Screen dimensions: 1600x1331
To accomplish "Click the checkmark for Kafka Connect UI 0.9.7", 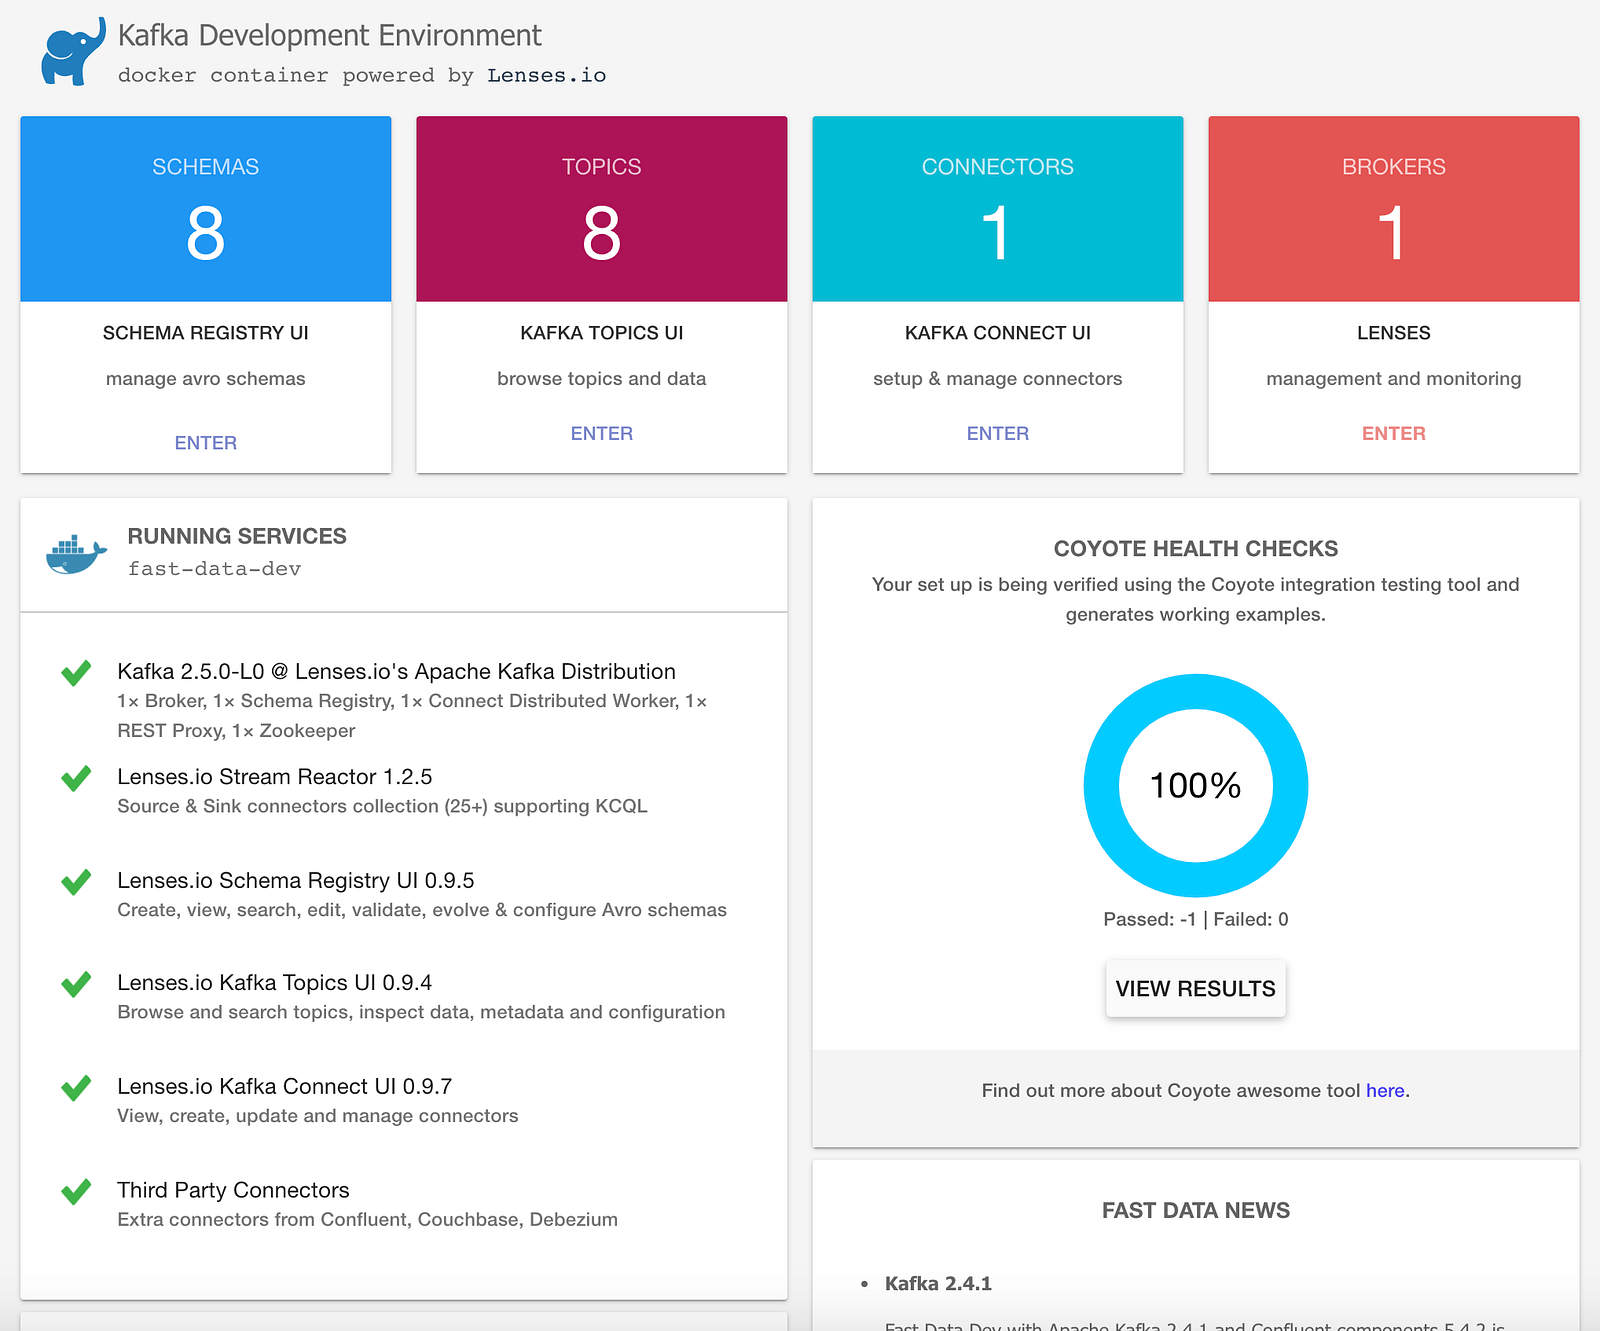I will pos(76,1088).
